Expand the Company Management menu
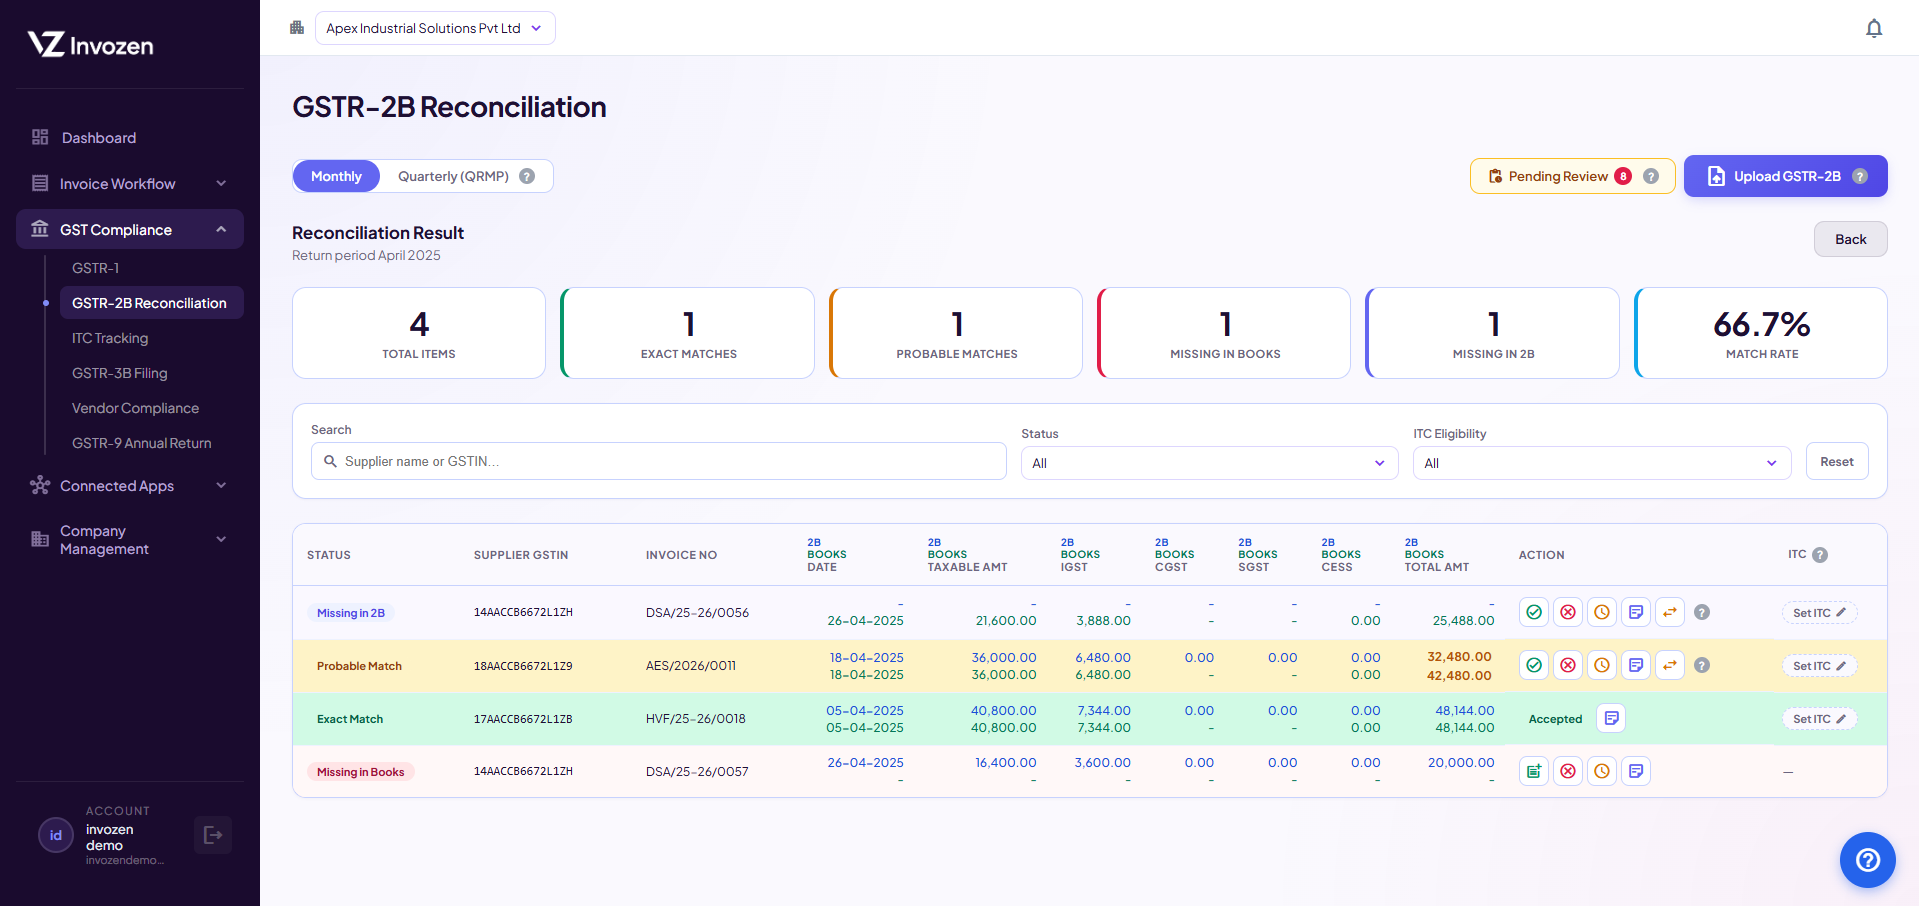 (130, 540)
